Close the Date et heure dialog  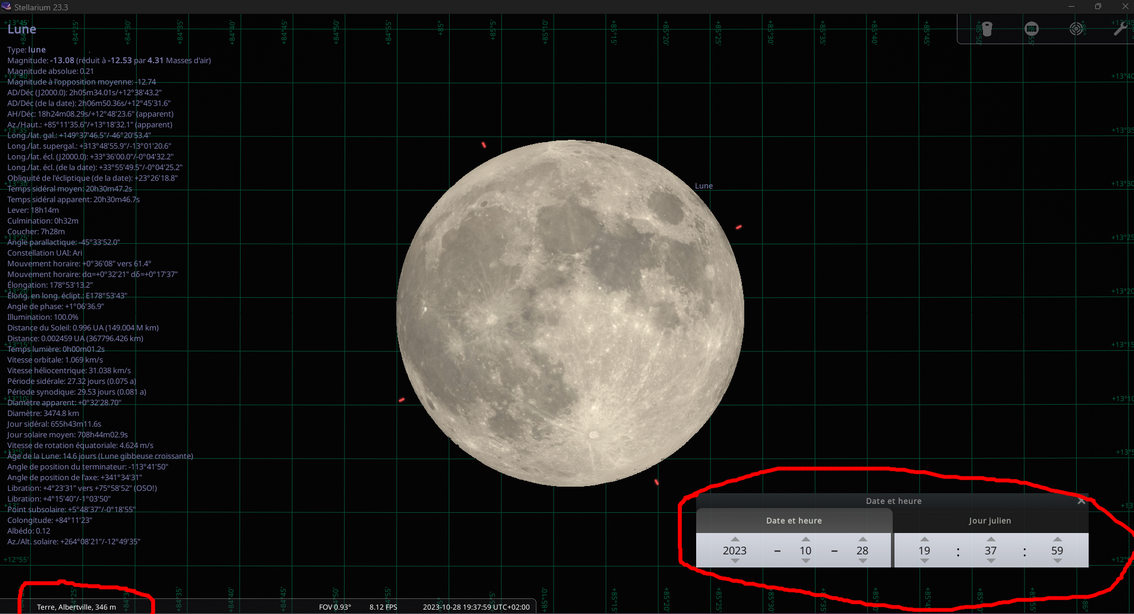click(1081, 500)
